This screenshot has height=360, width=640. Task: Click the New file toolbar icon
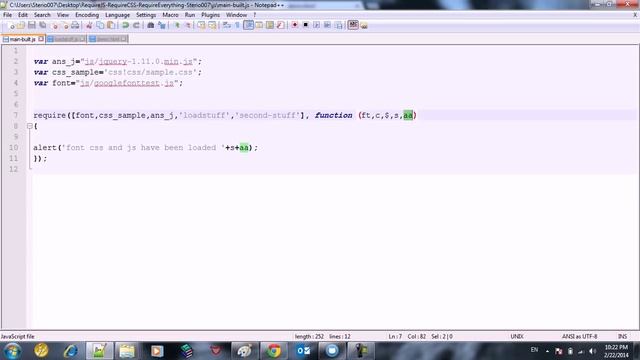(x=11, y=25)
